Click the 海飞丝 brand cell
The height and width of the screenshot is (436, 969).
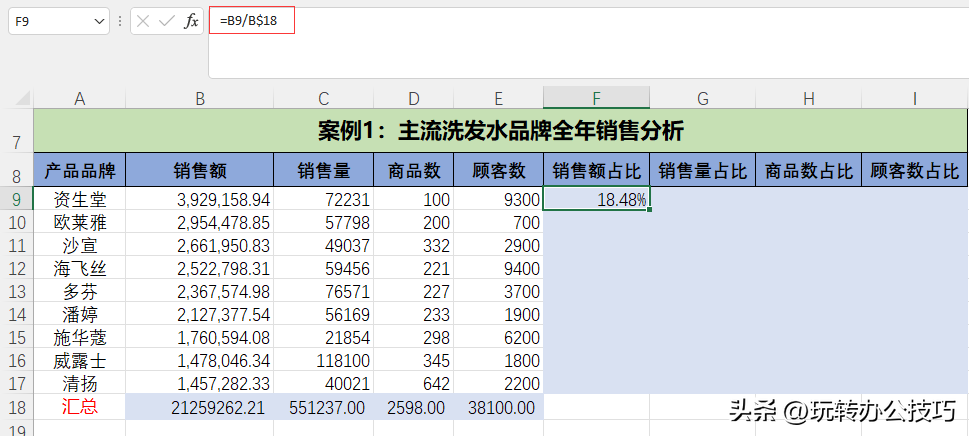(80, 269)
